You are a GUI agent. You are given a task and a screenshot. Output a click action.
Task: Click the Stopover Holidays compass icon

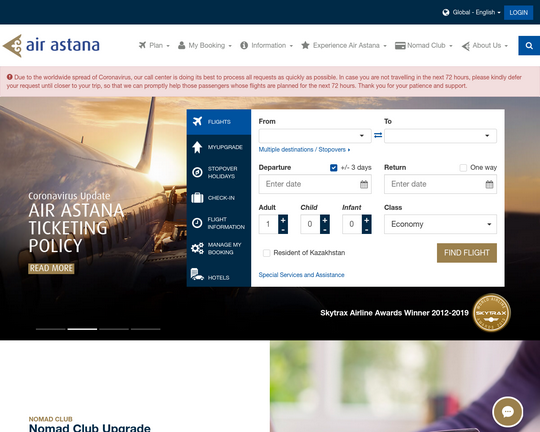tap(197, 172)
